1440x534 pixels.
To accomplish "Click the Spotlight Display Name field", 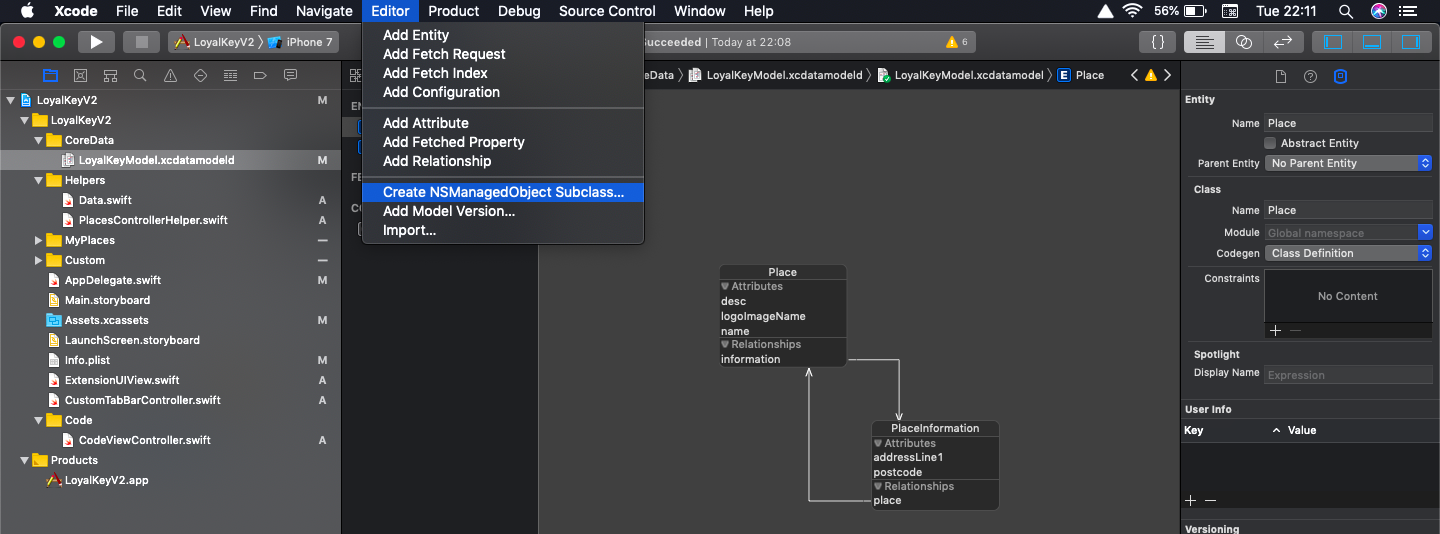I will pyautogui.click(x=1348, y=375).
